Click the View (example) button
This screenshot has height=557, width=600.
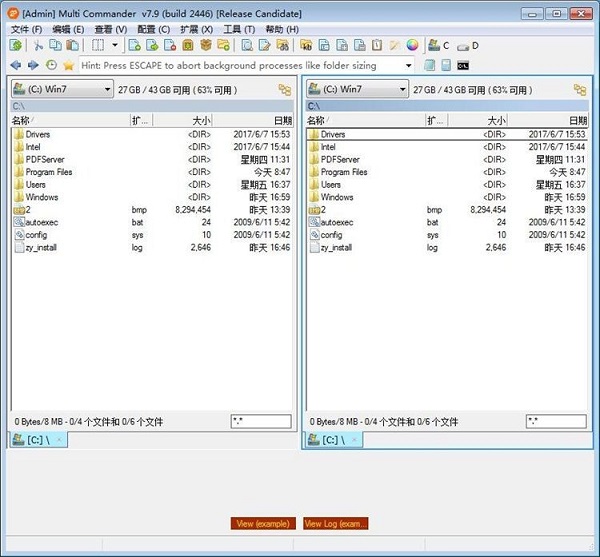click(x=263, y=523)
